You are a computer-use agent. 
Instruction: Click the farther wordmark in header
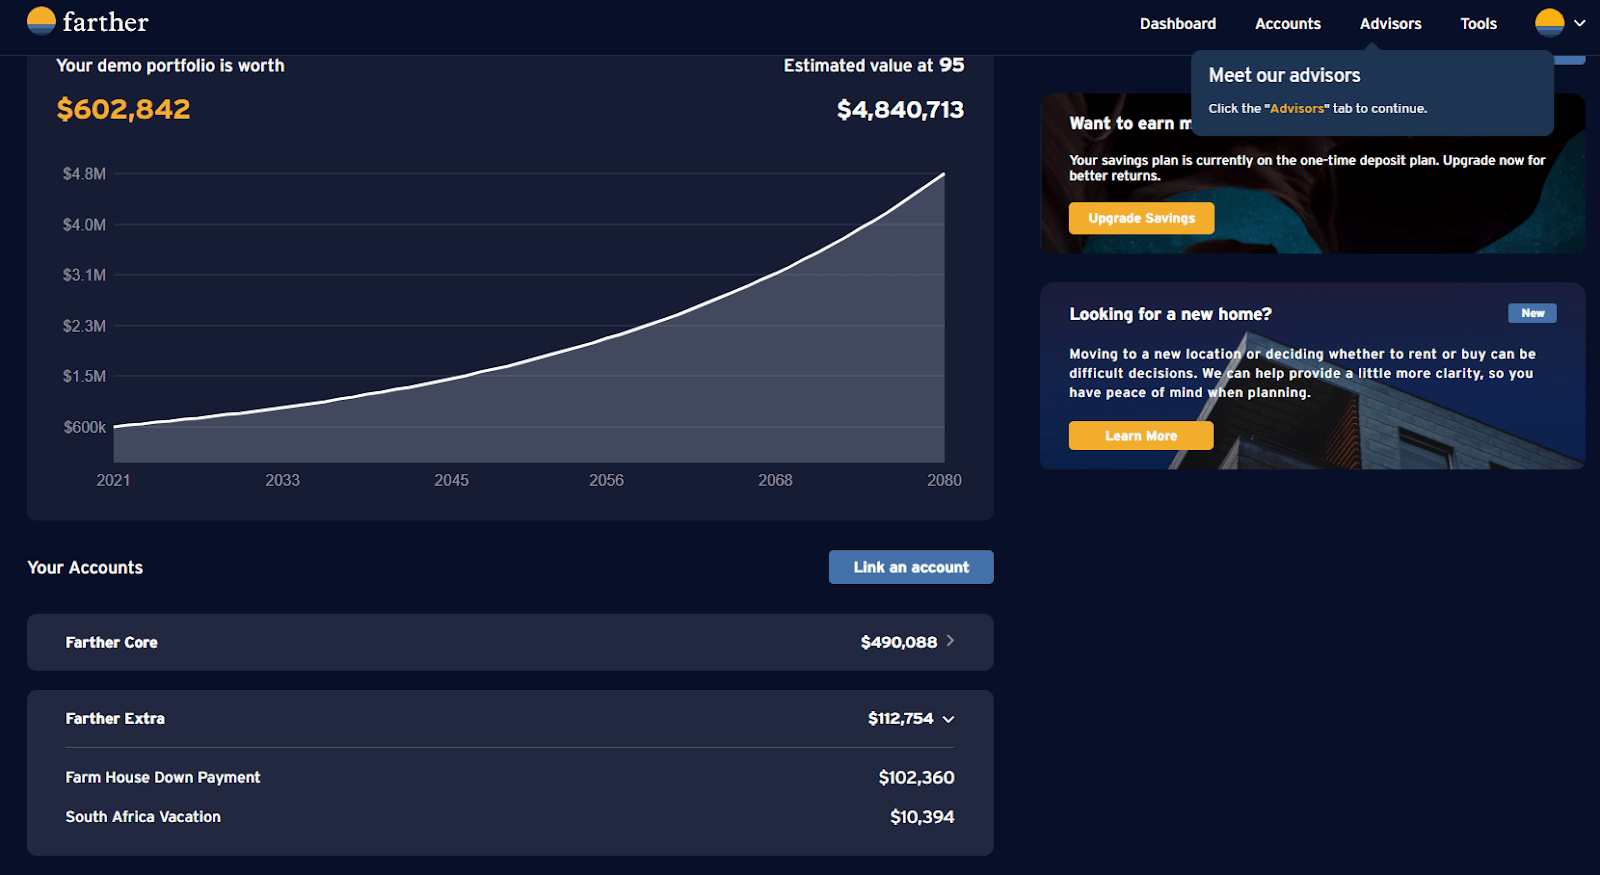[105, 22]
